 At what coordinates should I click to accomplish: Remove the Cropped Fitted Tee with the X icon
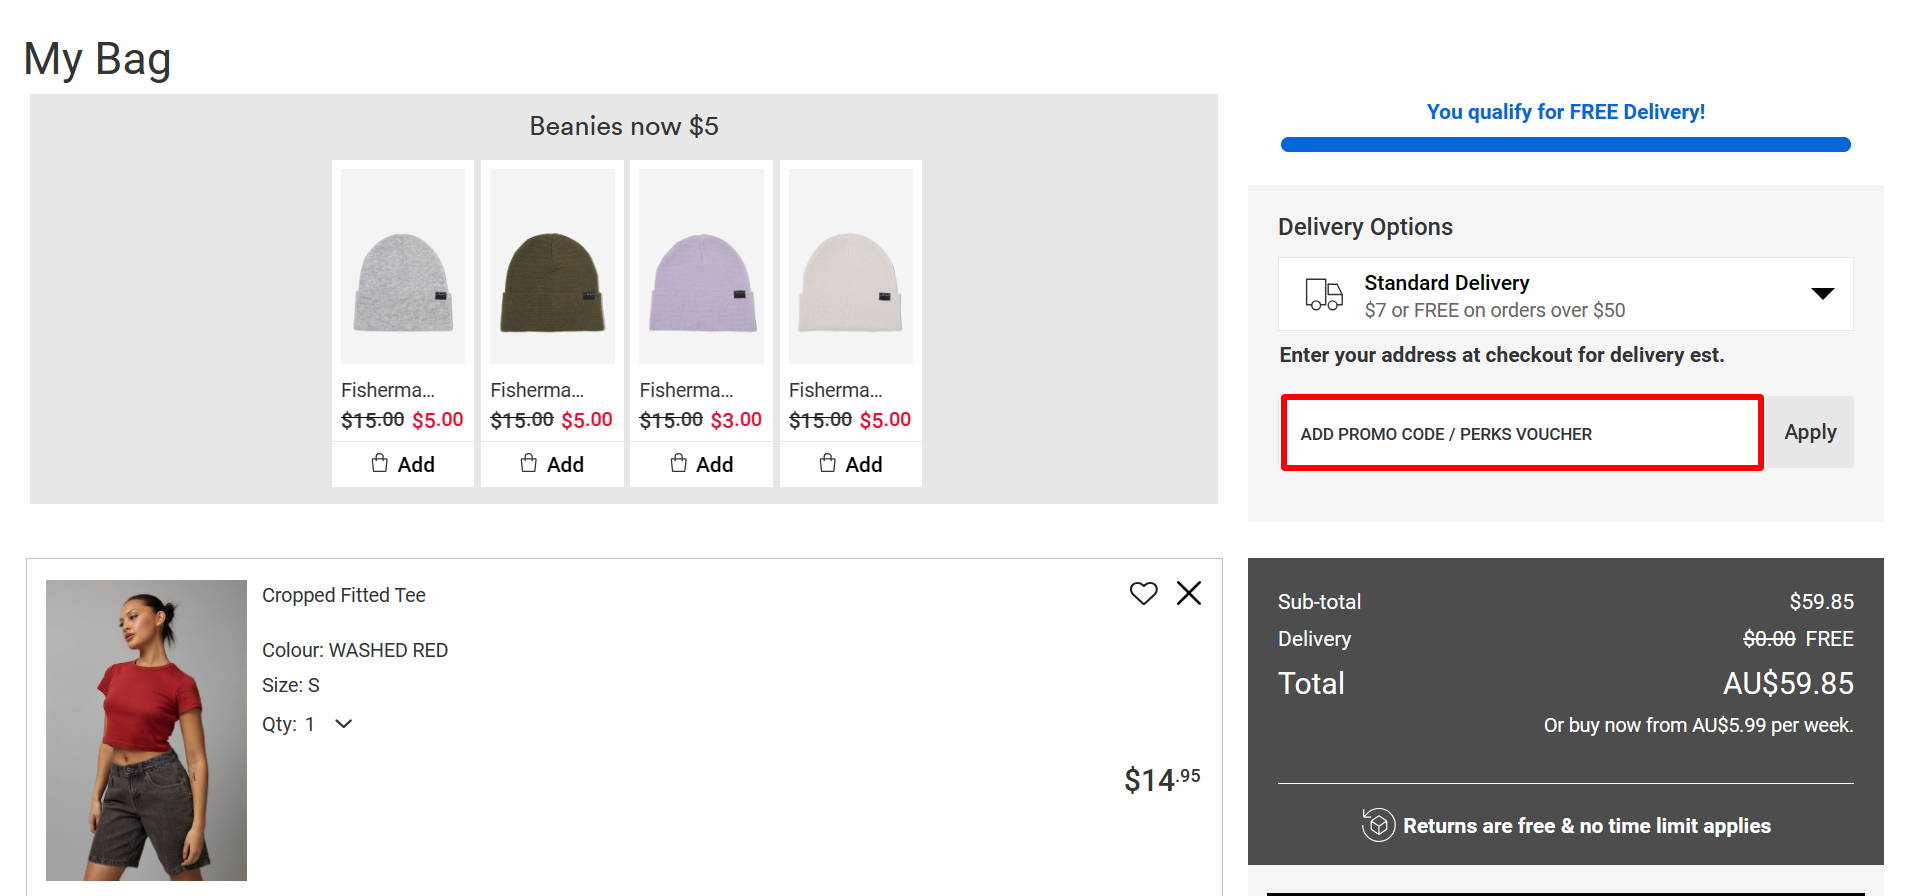pos(1188,593)
